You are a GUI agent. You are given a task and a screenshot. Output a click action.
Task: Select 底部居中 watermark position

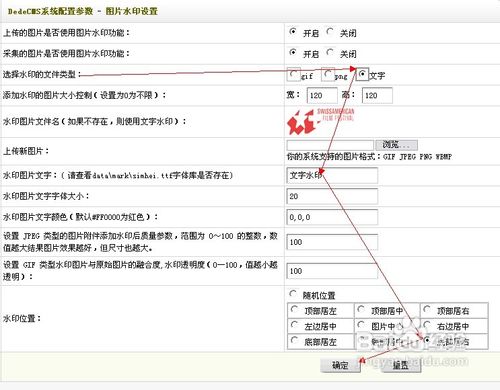361,340
